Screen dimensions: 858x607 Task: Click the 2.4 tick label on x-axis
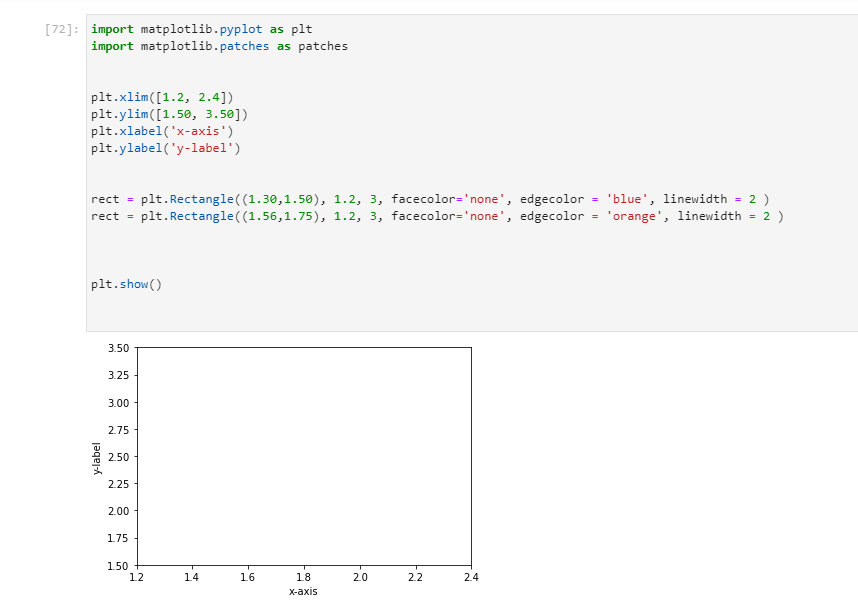(470, 577)
